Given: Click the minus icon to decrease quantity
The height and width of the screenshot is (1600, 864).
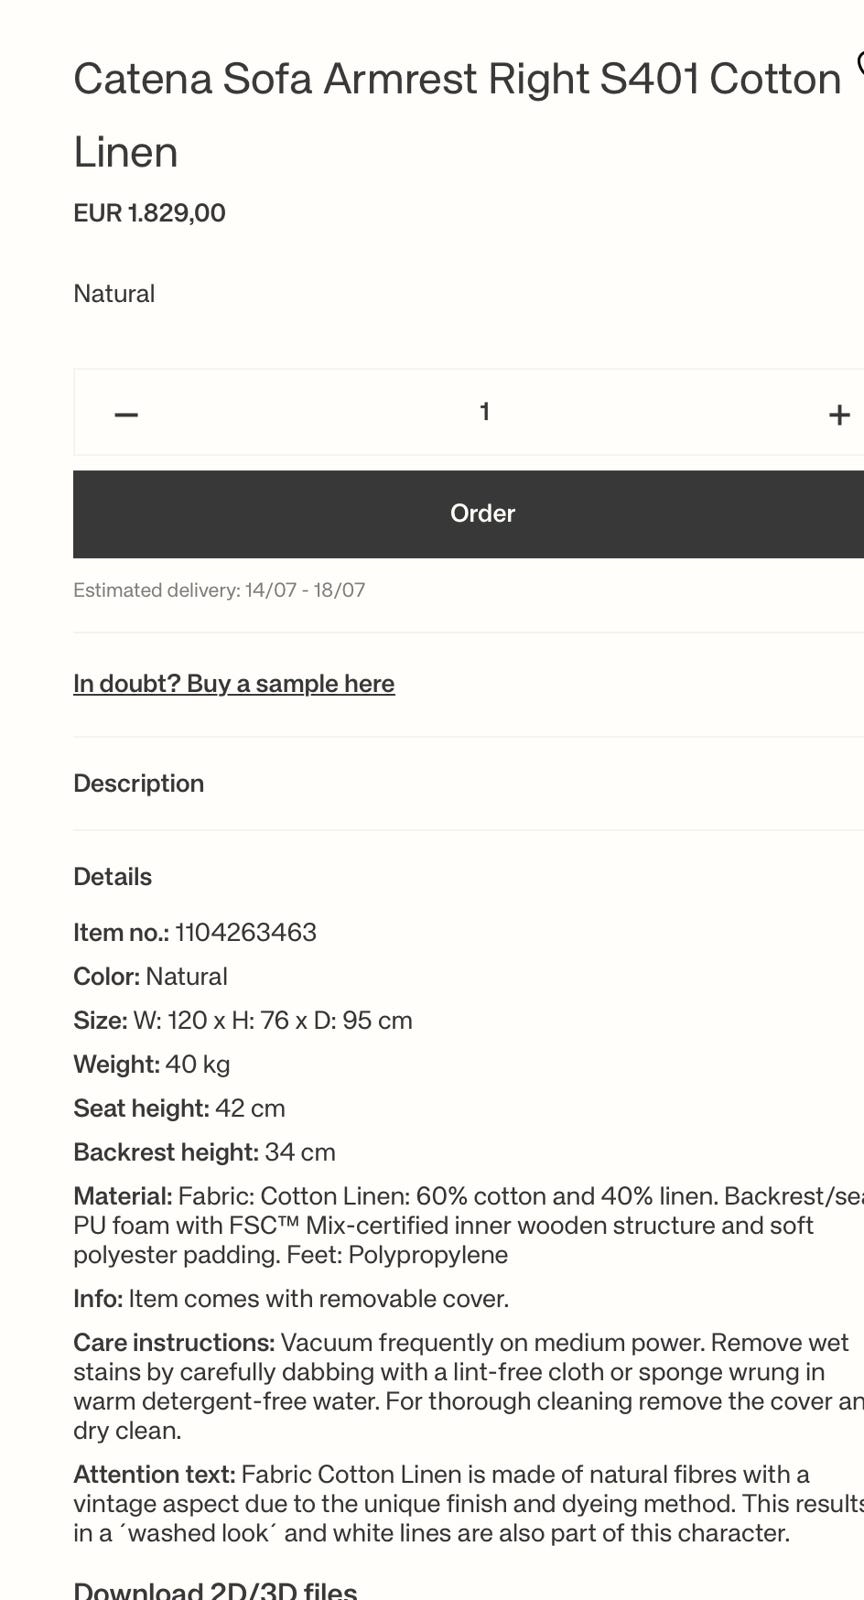Looking at the screenshot, I should coord(126,414).
